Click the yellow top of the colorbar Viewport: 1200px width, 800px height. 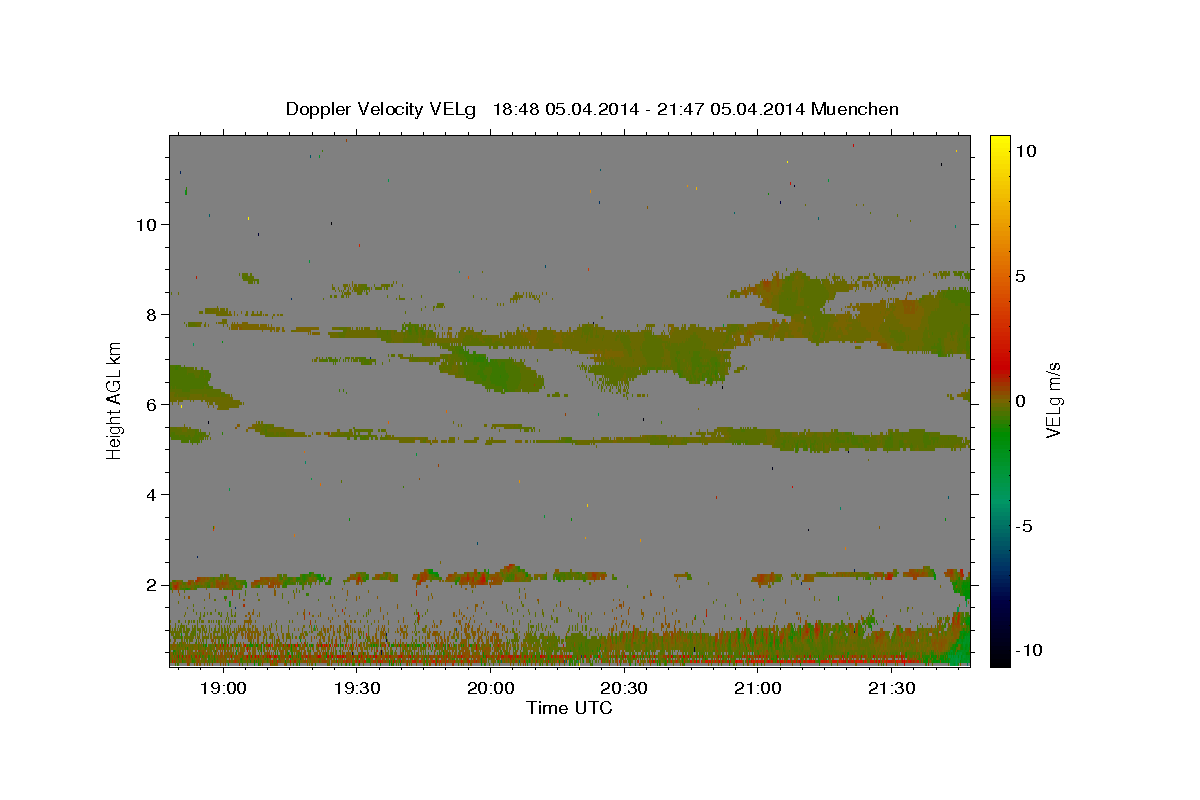click(999, 145)
